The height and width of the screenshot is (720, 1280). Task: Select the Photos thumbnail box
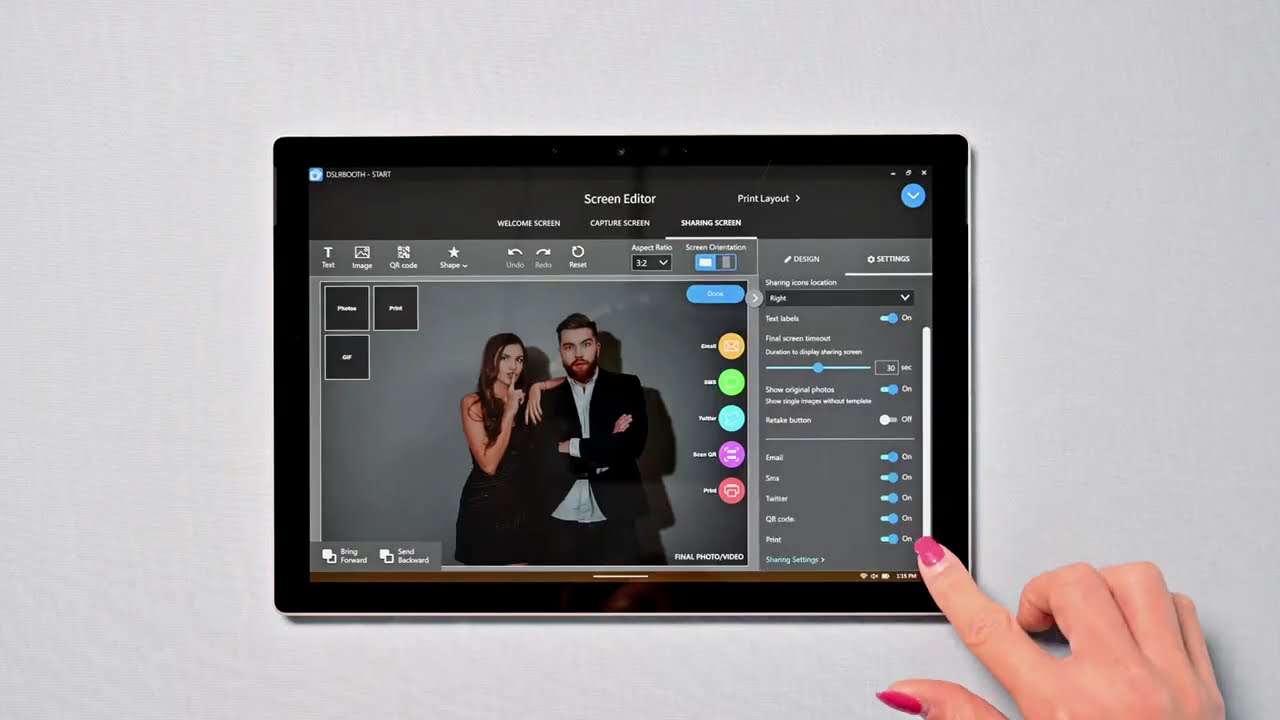347,308
